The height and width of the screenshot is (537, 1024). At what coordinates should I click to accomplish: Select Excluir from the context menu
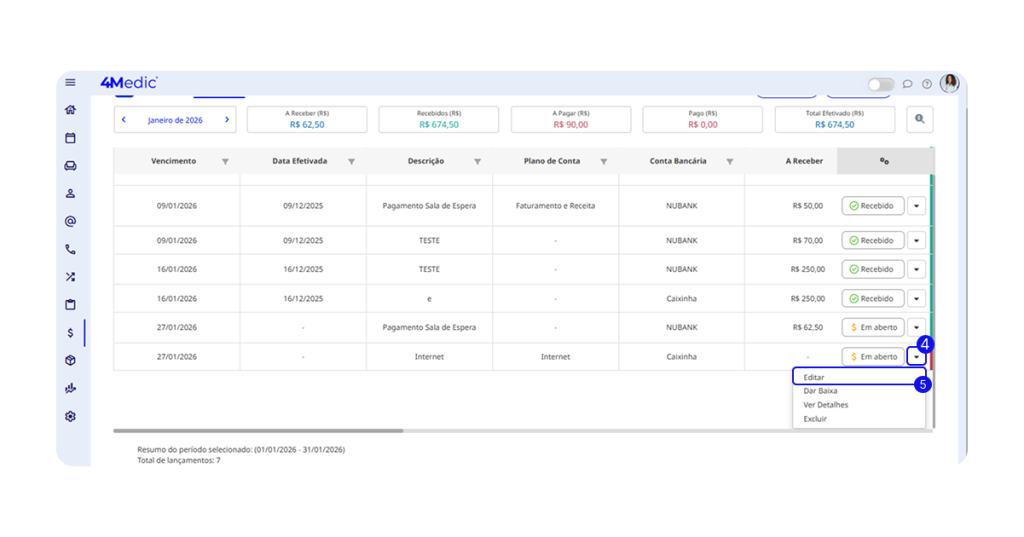point(815,419)
